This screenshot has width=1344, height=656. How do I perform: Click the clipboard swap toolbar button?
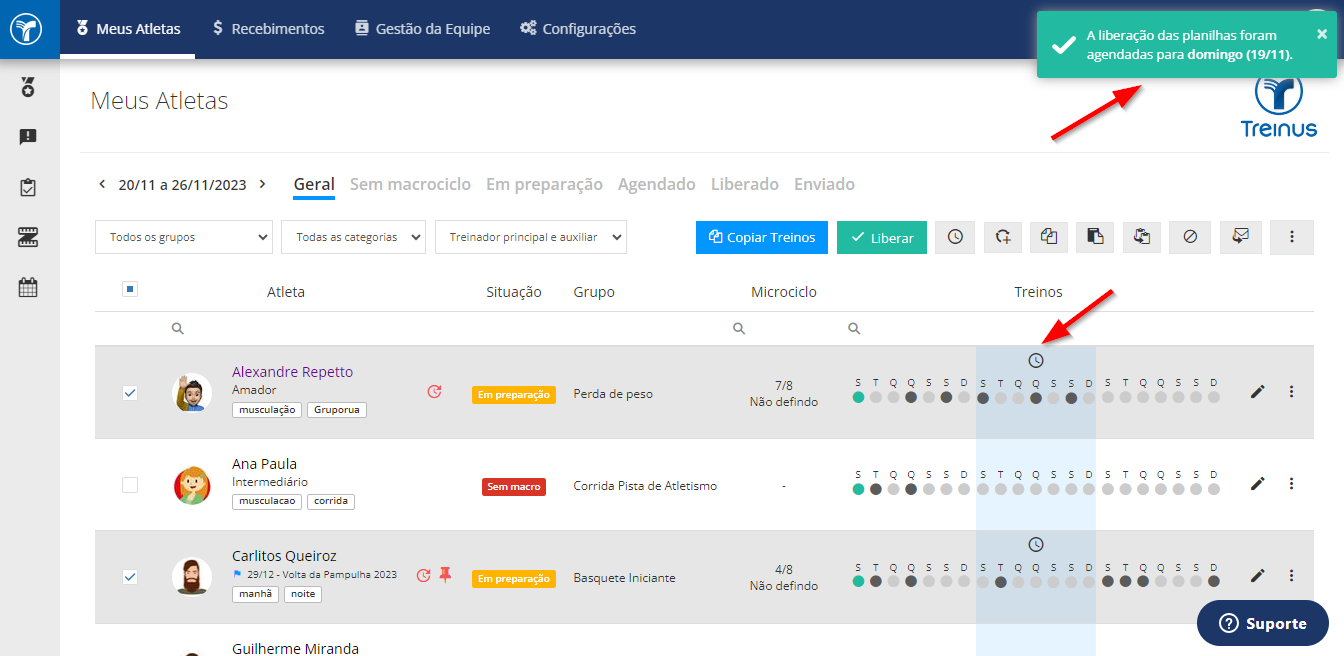pyautogui.click(x=1143, y=237)
